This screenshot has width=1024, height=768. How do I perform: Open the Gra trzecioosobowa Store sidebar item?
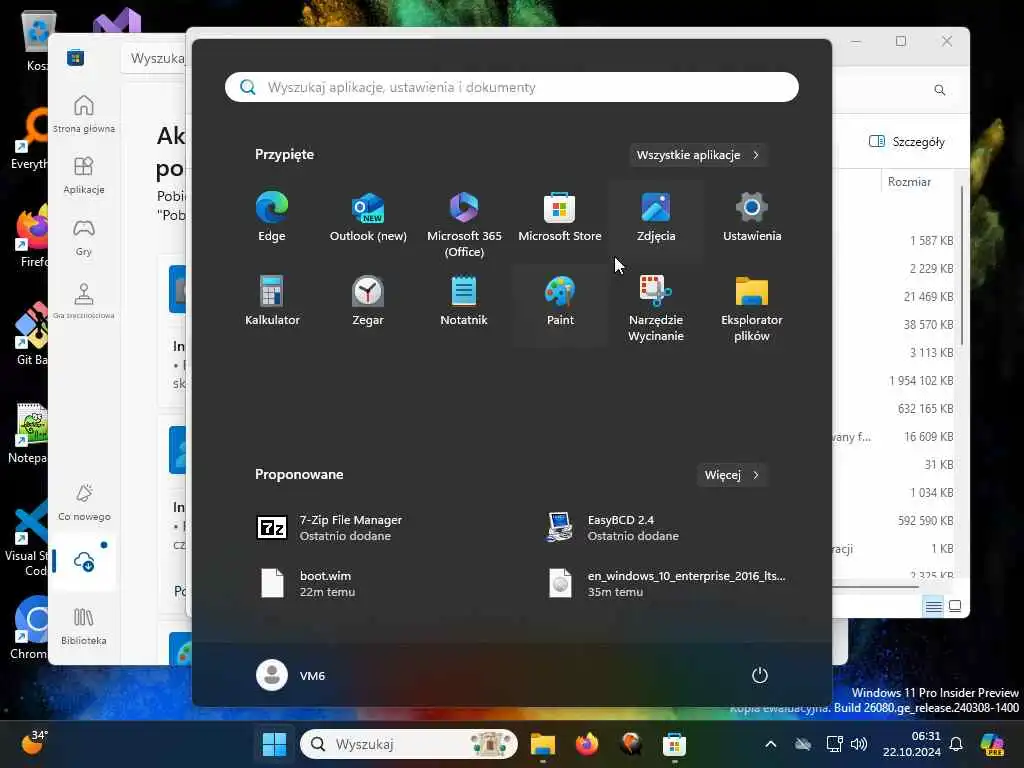pos(84,300)
